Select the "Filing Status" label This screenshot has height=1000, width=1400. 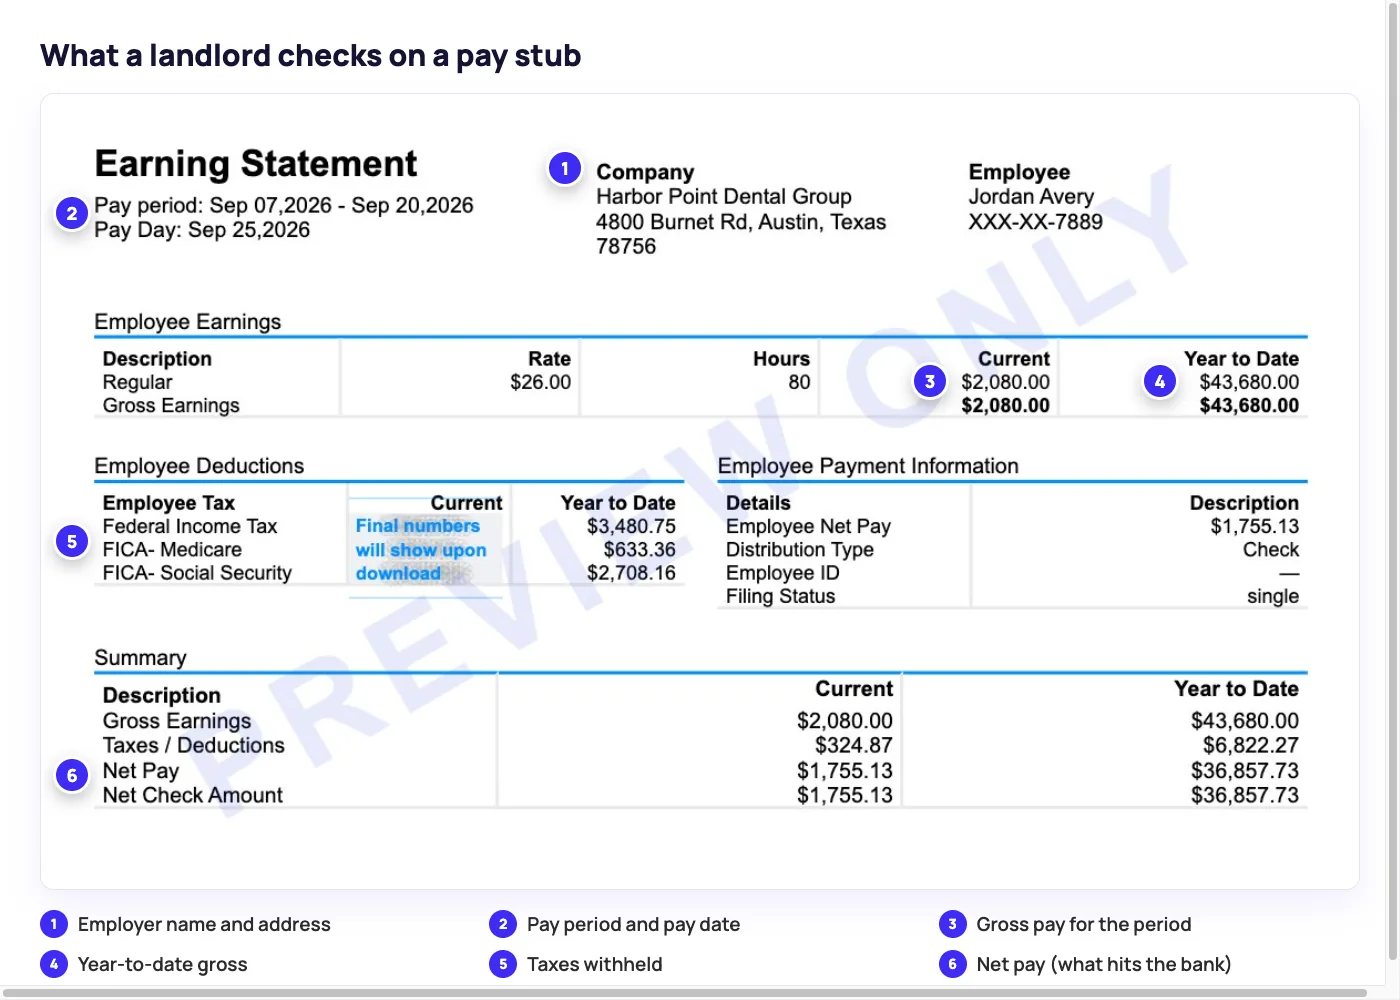[780, 596]
